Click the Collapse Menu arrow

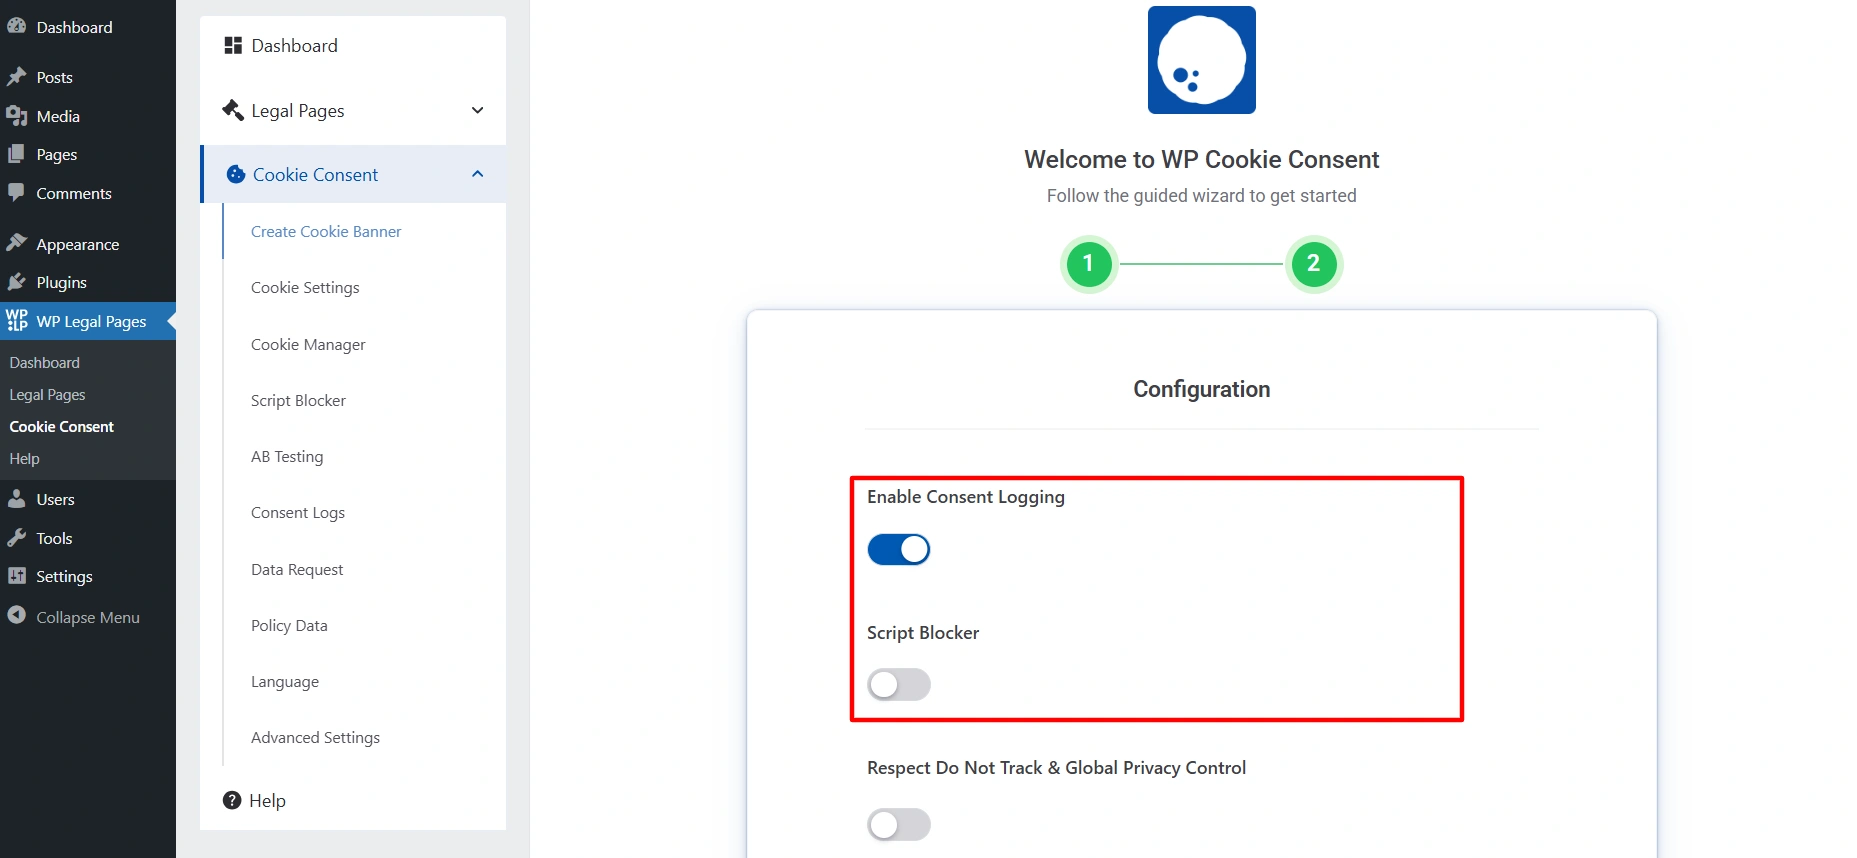click(x=15, y=617)
